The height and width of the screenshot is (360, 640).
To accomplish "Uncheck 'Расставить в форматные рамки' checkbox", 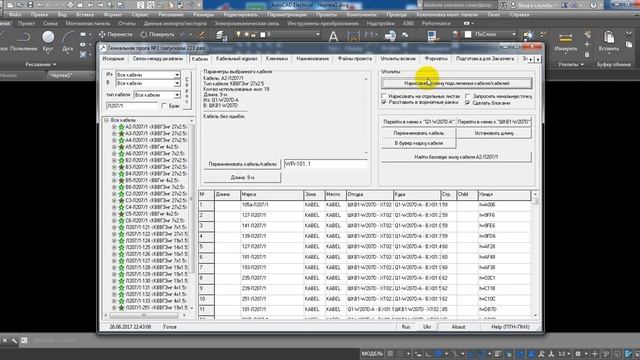I will [384, 102].
